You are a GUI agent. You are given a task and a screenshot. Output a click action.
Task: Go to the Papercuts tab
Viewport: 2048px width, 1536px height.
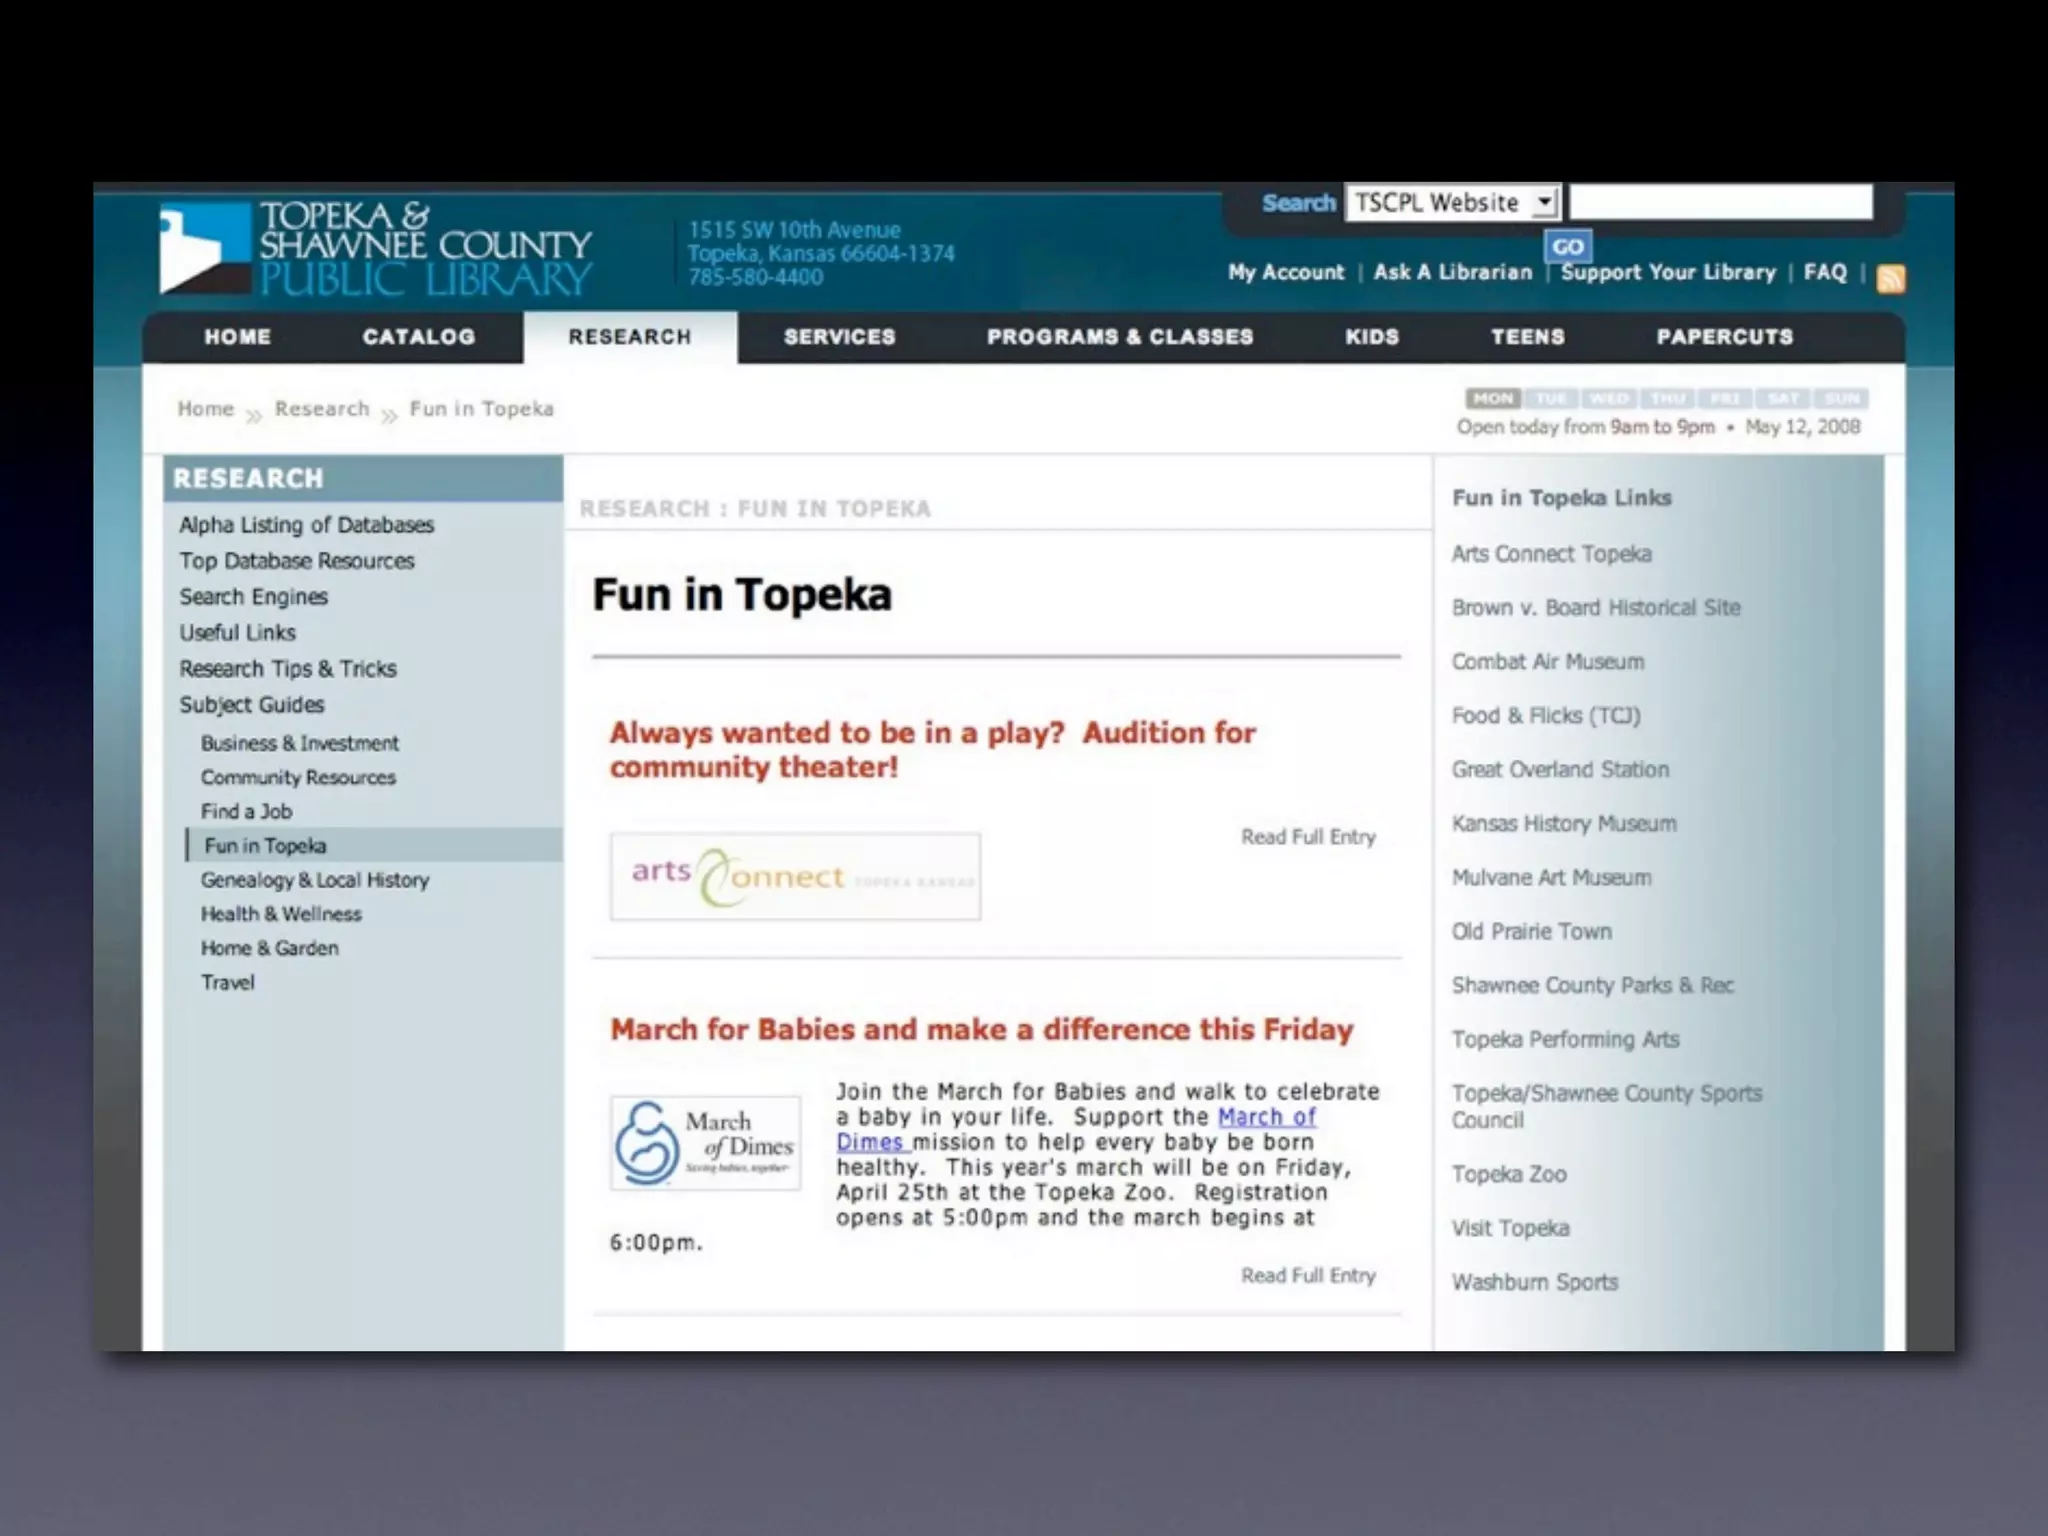(x=1724, y=337)
